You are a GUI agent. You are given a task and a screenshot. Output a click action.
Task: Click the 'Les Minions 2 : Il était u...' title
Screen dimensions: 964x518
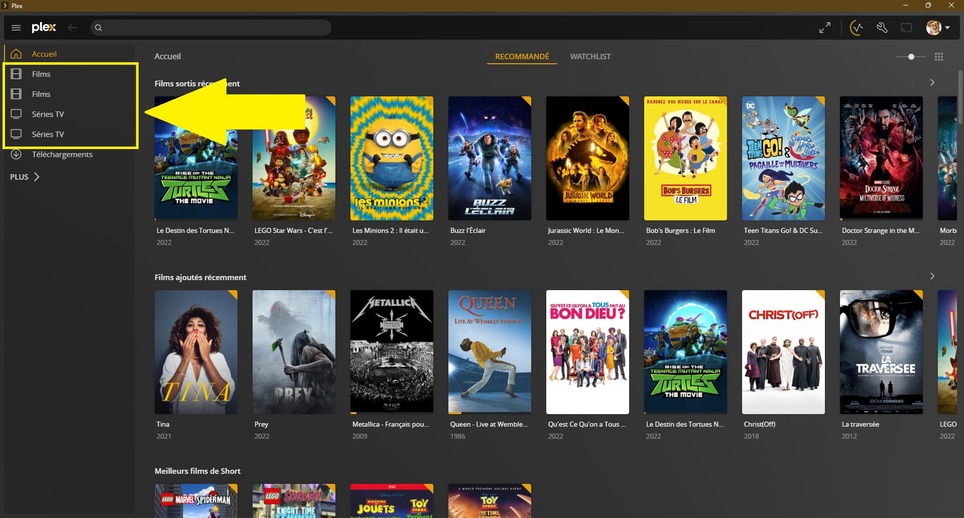390,230
